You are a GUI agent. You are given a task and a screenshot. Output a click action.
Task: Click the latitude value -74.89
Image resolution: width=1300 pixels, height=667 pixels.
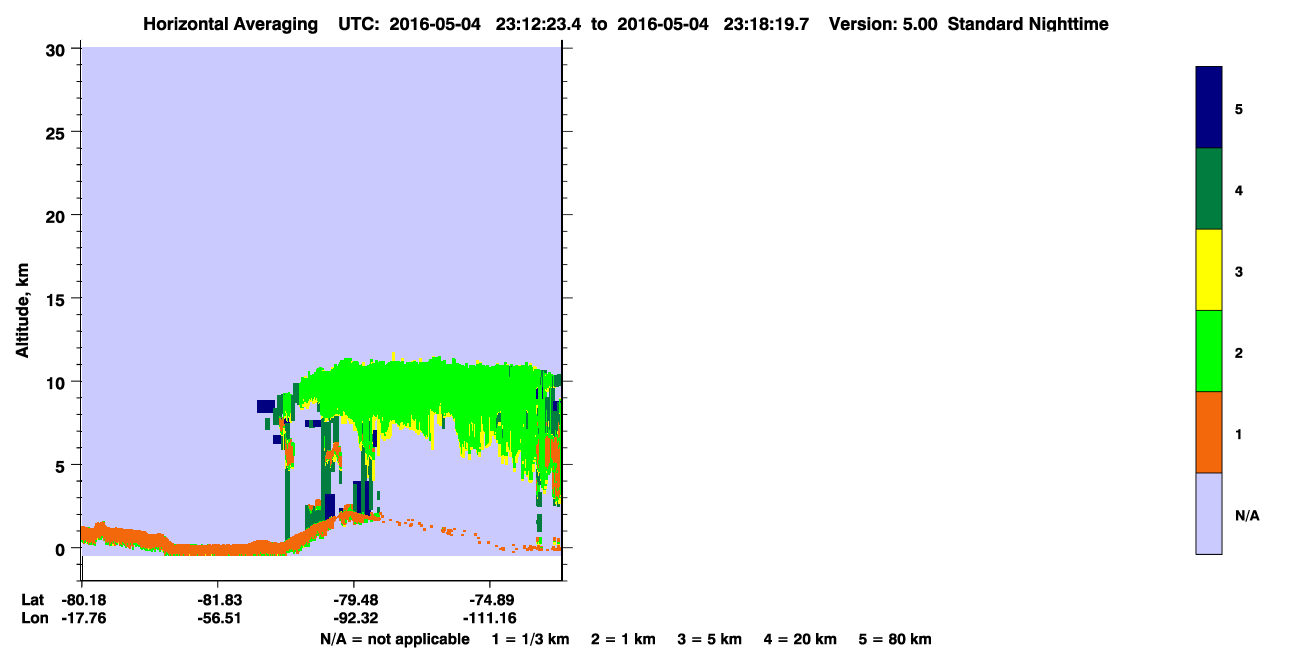(x=490, y=599)
